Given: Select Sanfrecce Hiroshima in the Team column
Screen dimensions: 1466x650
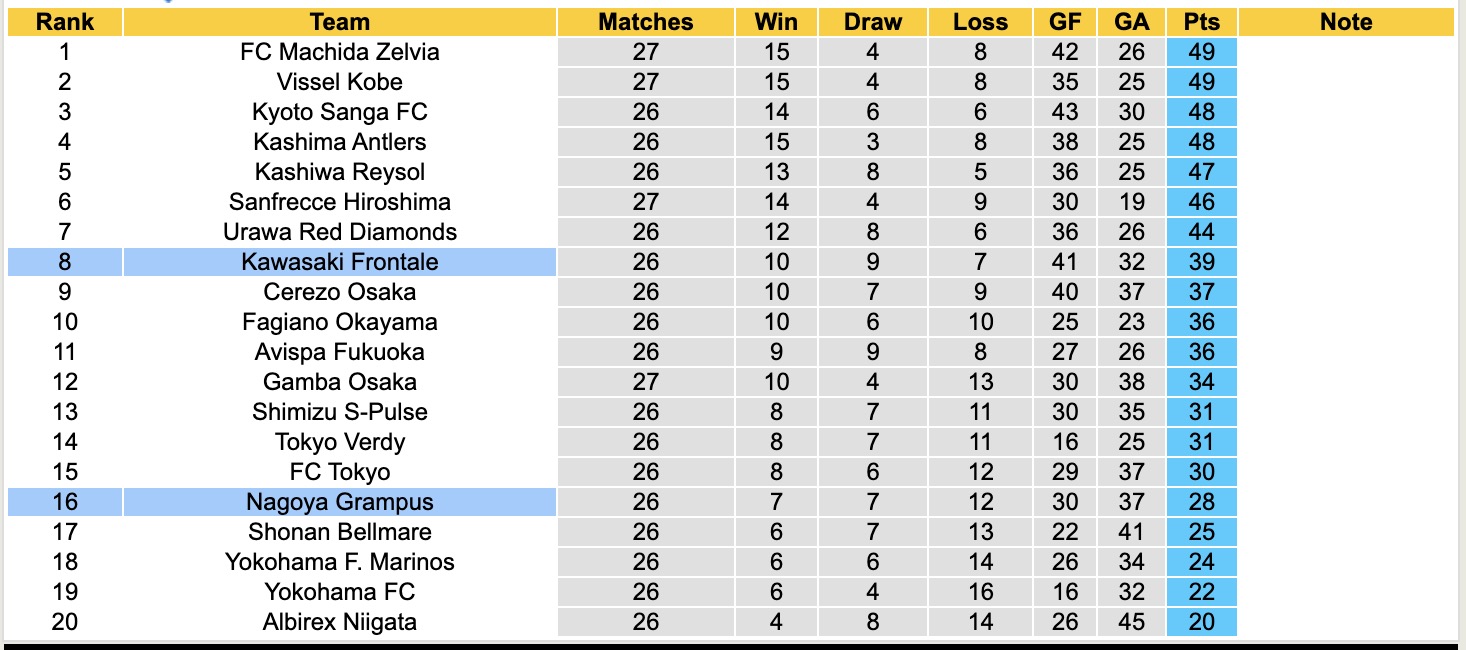Looking at the screenshot, I should click(x=340, y=202).
